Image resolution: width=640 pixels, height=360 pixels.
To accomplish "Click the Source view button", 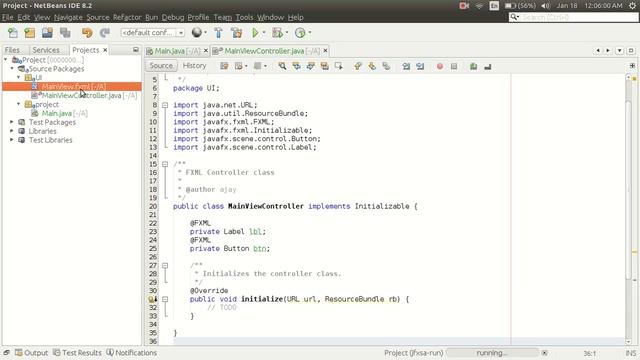I will click(x=161, y=65).
